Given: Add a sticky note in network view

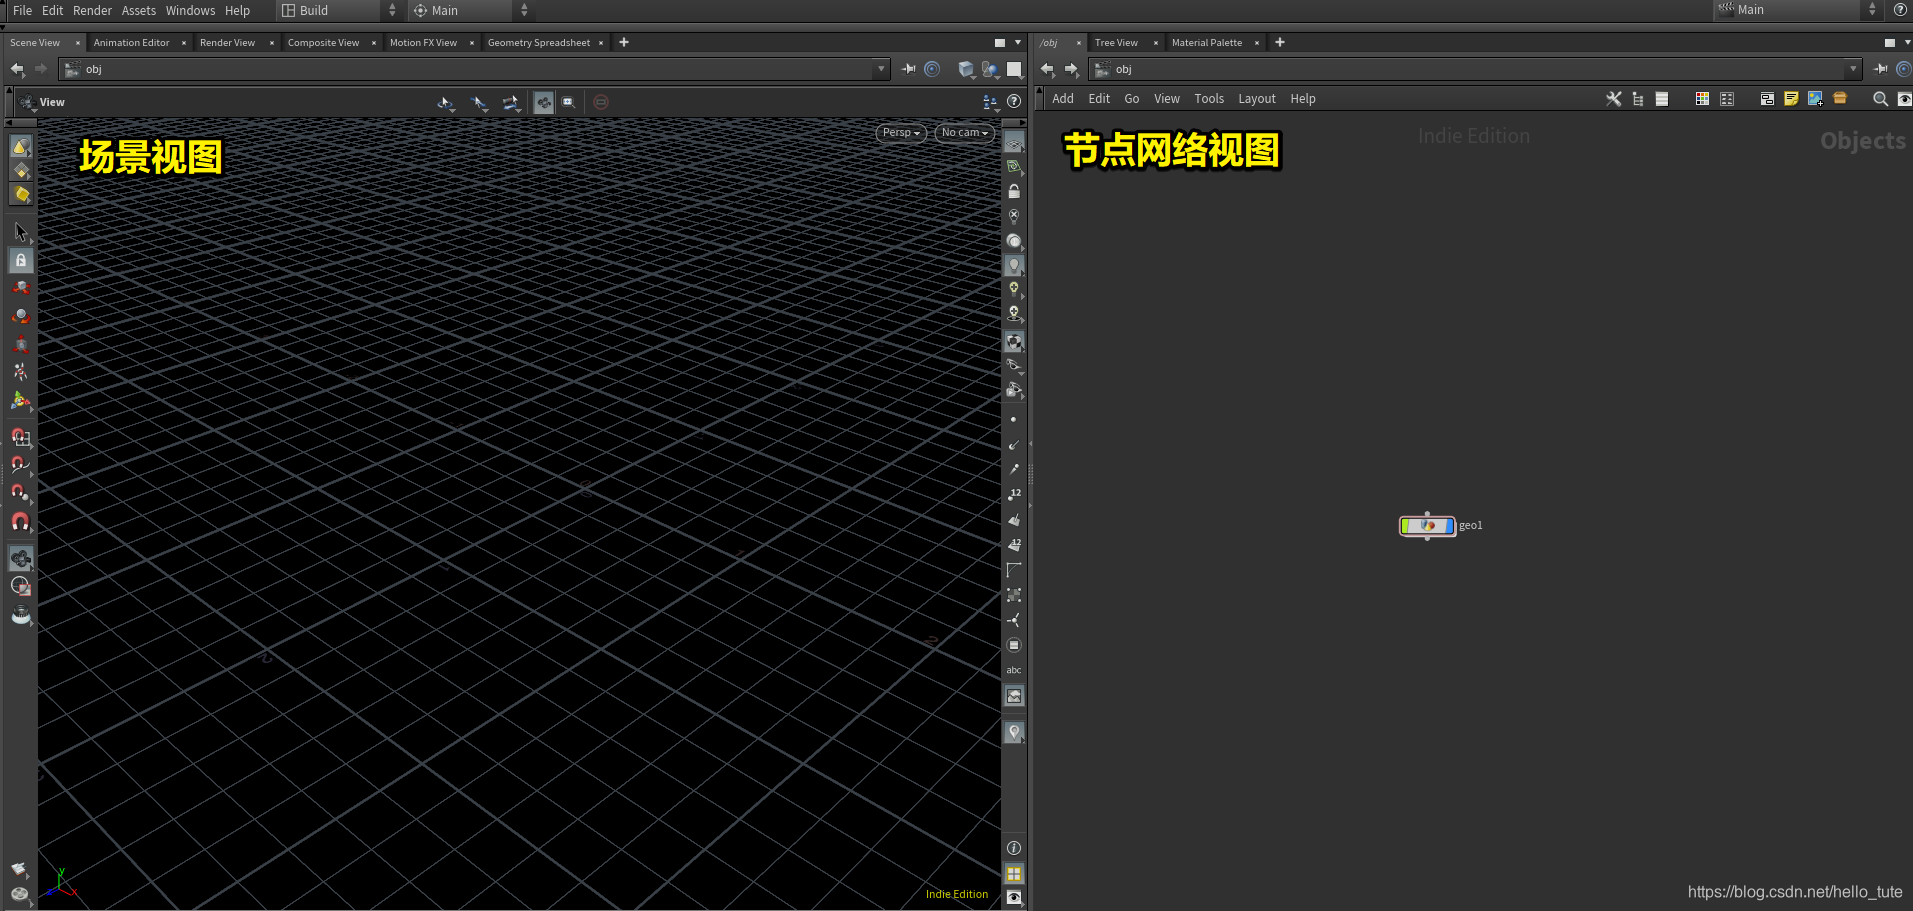Looking at the screenshot, I should [1791, 99].
